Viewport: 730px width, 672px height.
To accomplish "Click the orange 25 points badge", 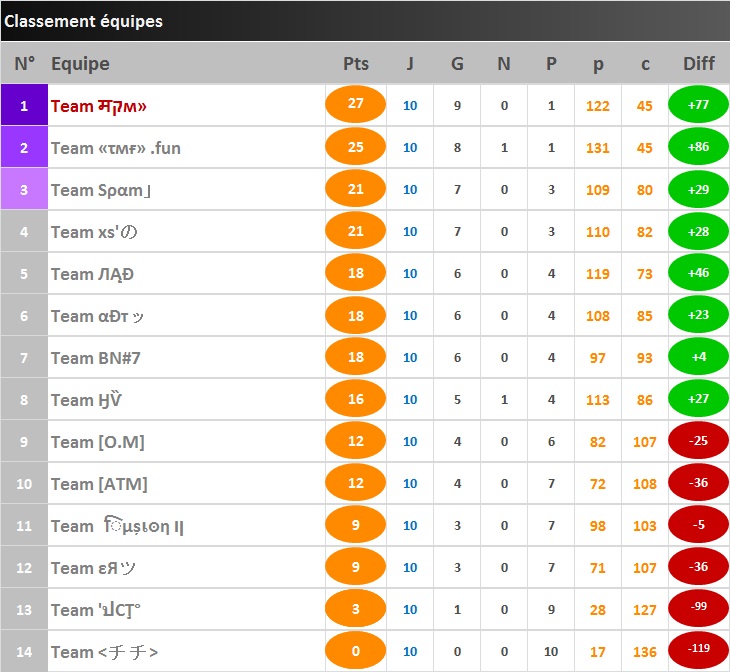I will click(x=356, y=147).
